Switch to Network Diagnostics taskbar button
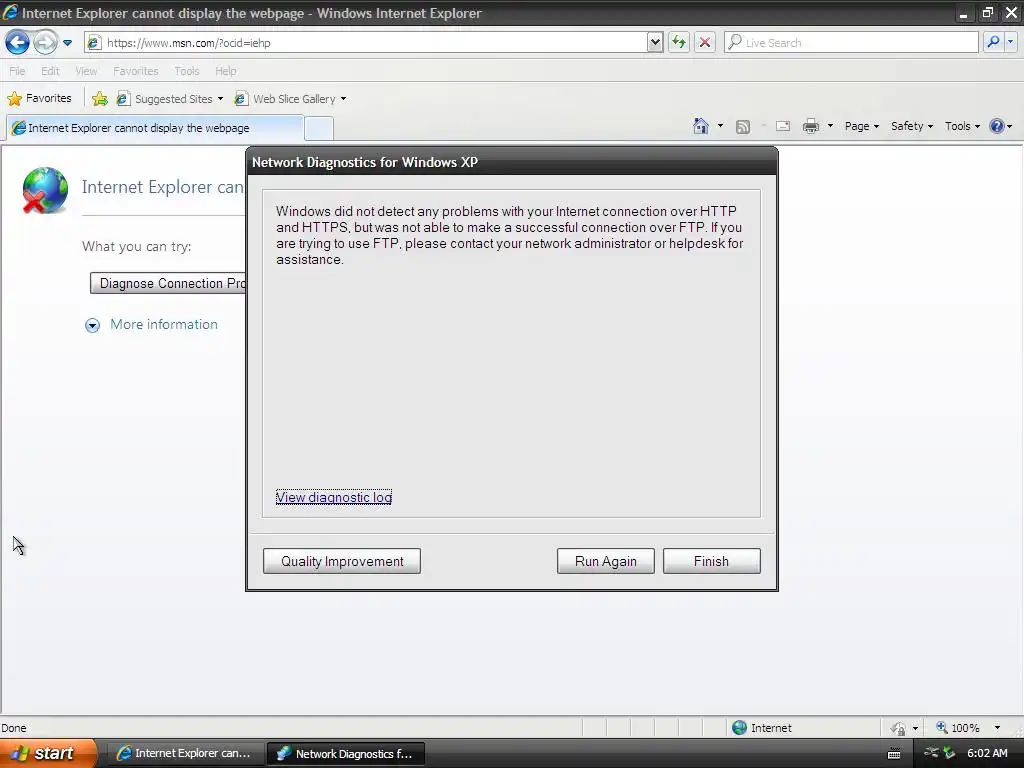Screen dimensions: 1024x768 coord(346,754)
